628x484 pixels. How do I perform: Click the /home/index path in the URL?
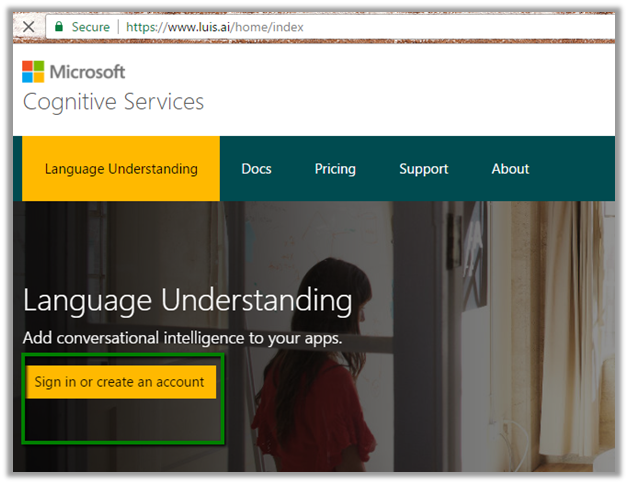point(270,27)
